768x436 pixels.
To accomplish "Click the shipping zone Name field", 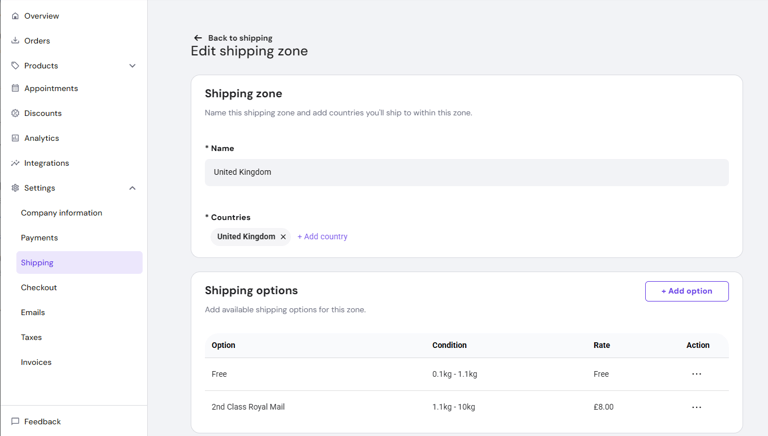I will point(466,172).
